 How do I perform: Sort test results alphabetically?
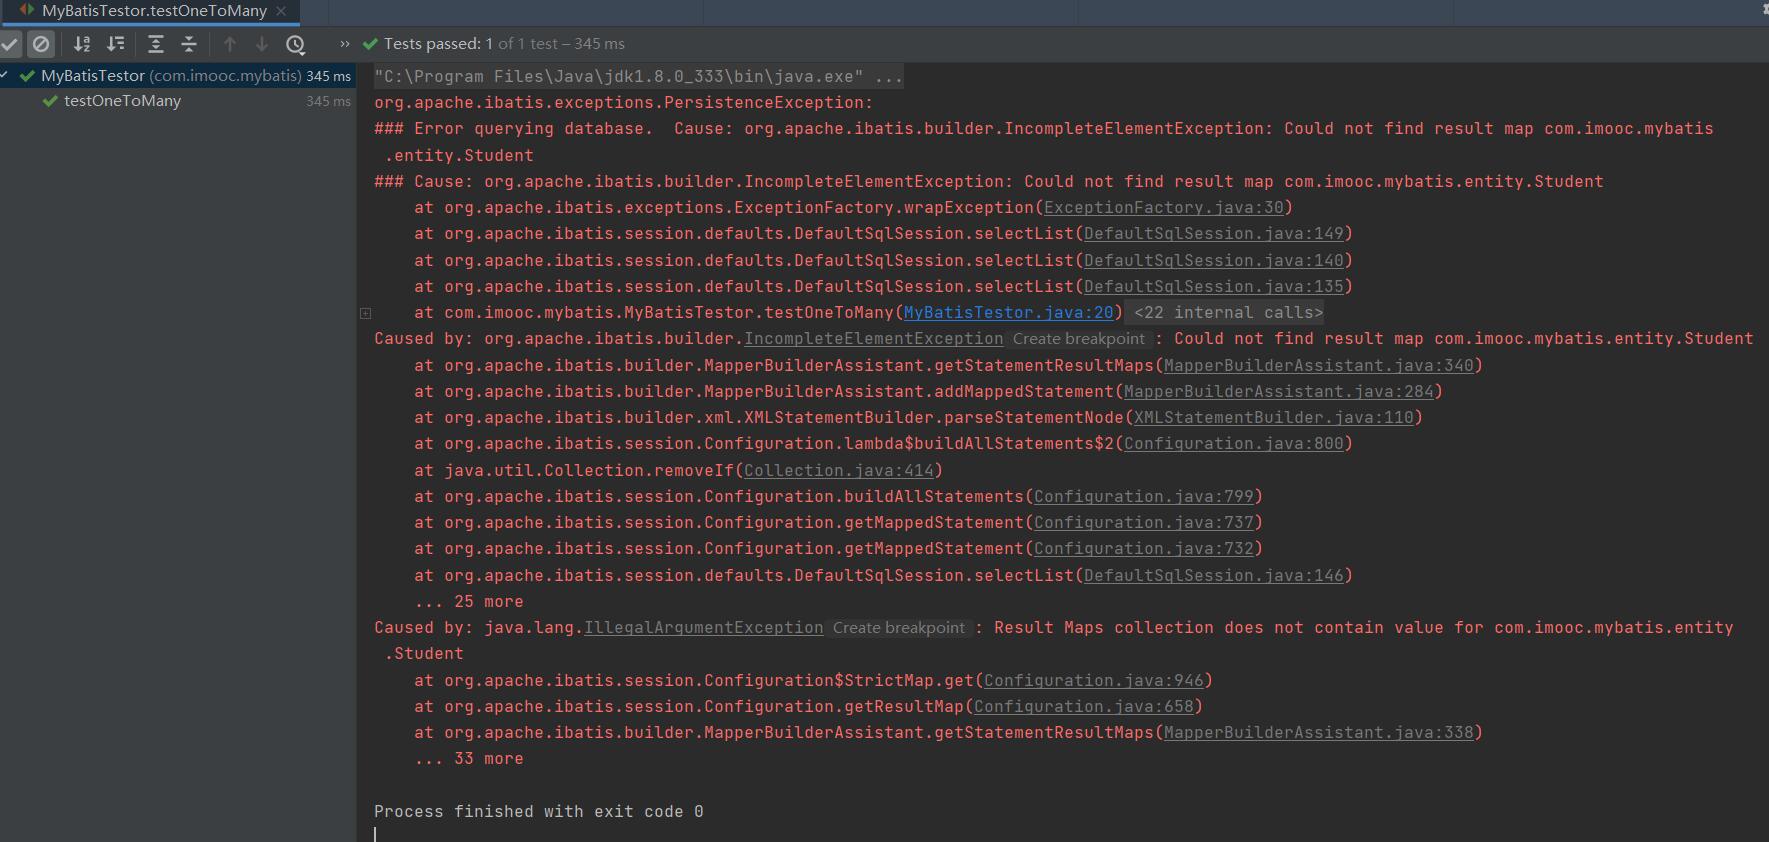[x=82, y=44]
